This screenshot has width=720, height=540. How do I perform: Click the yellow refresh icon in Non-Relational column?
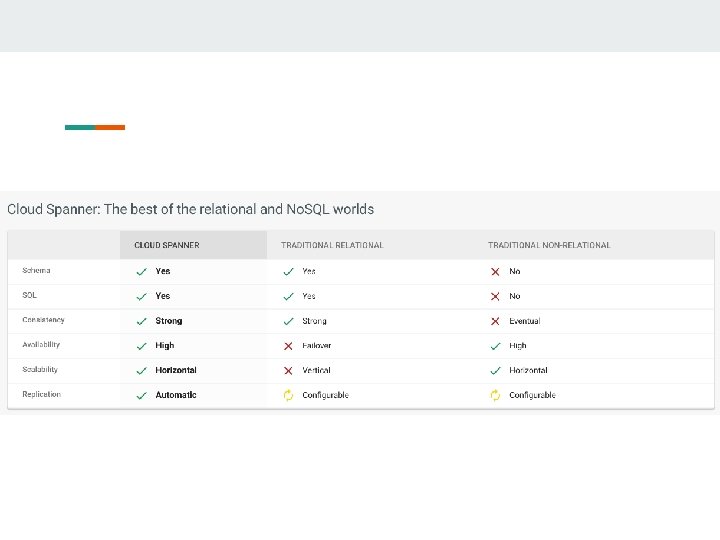[x=495, y=395]
